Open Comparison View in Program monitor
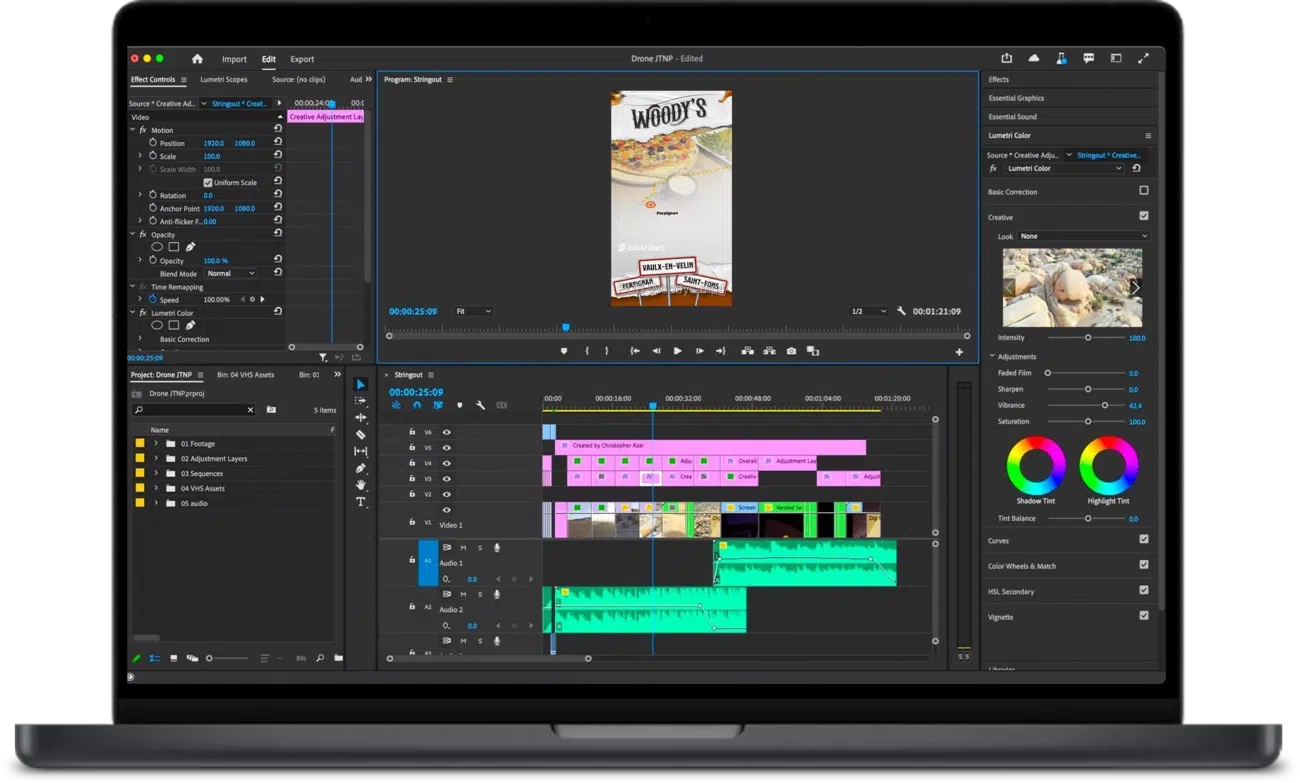This screenshot has height=783, width=1300. 813,351
